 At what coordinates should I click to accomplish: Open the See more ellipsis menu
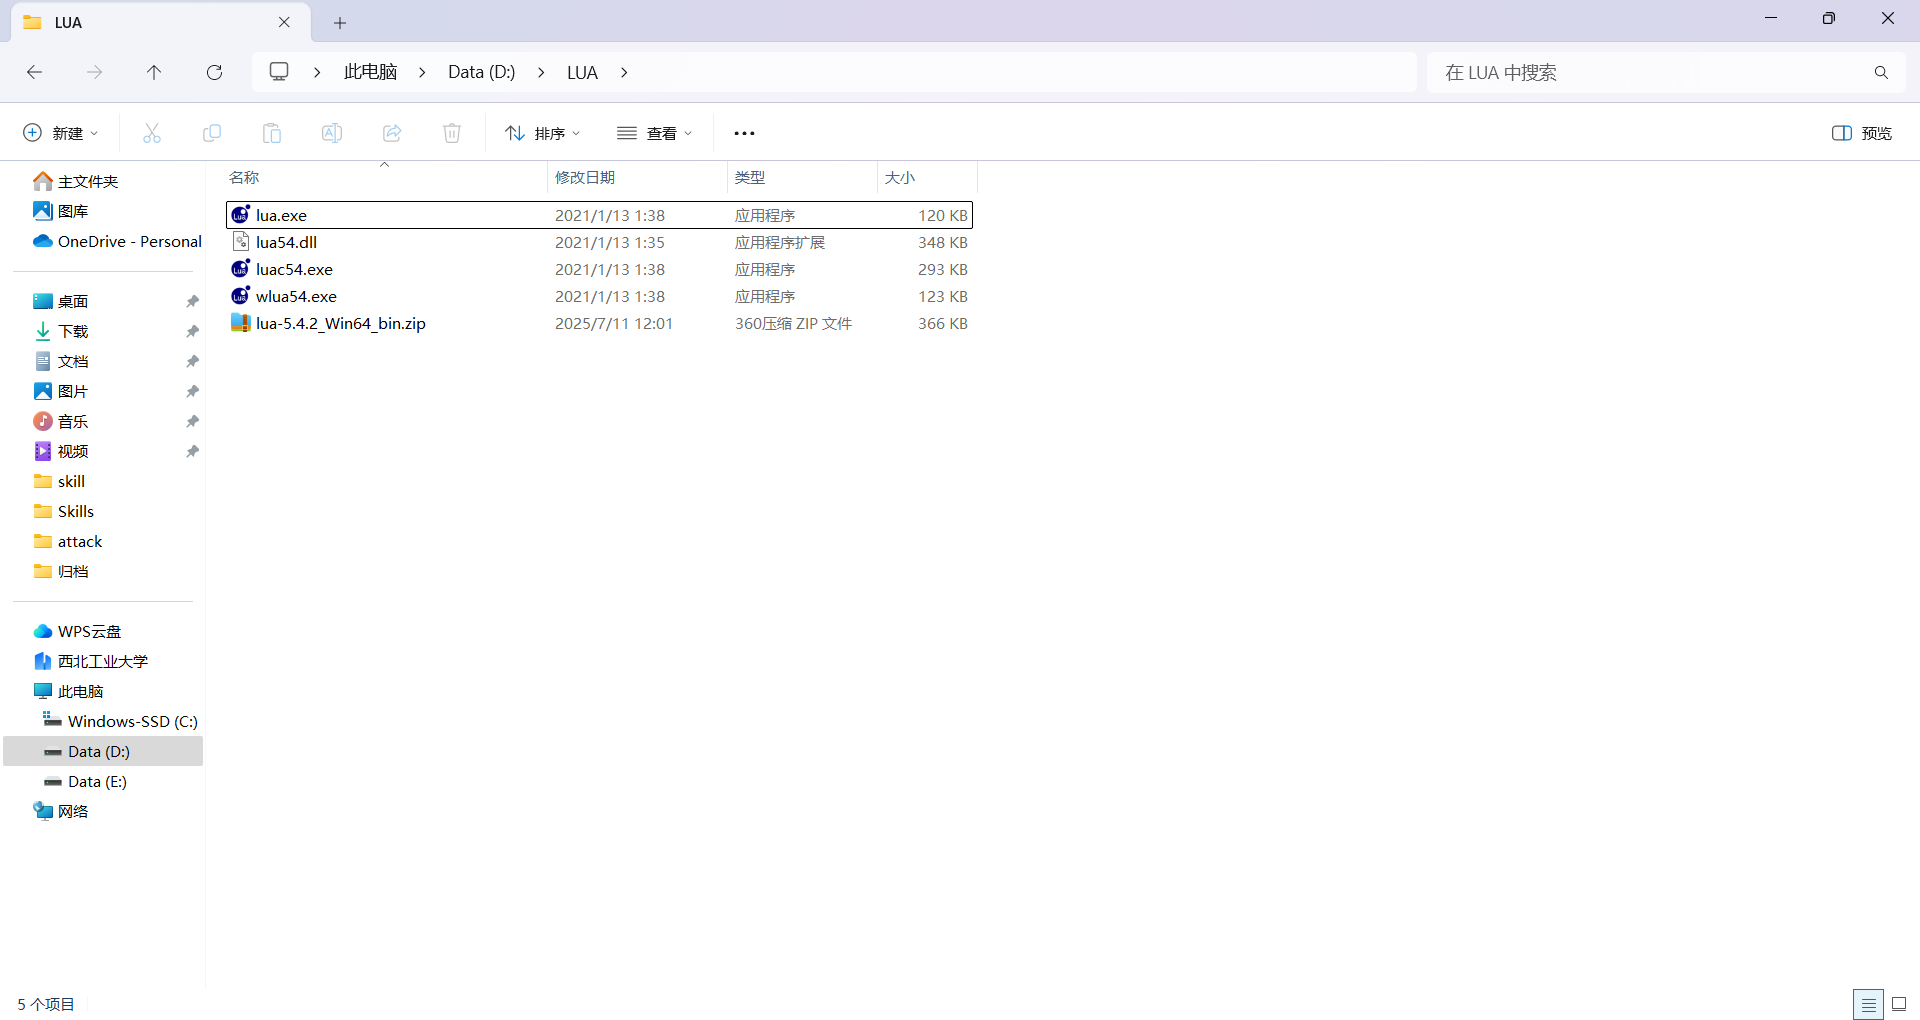pyautogui.click(x=744, y=132)
